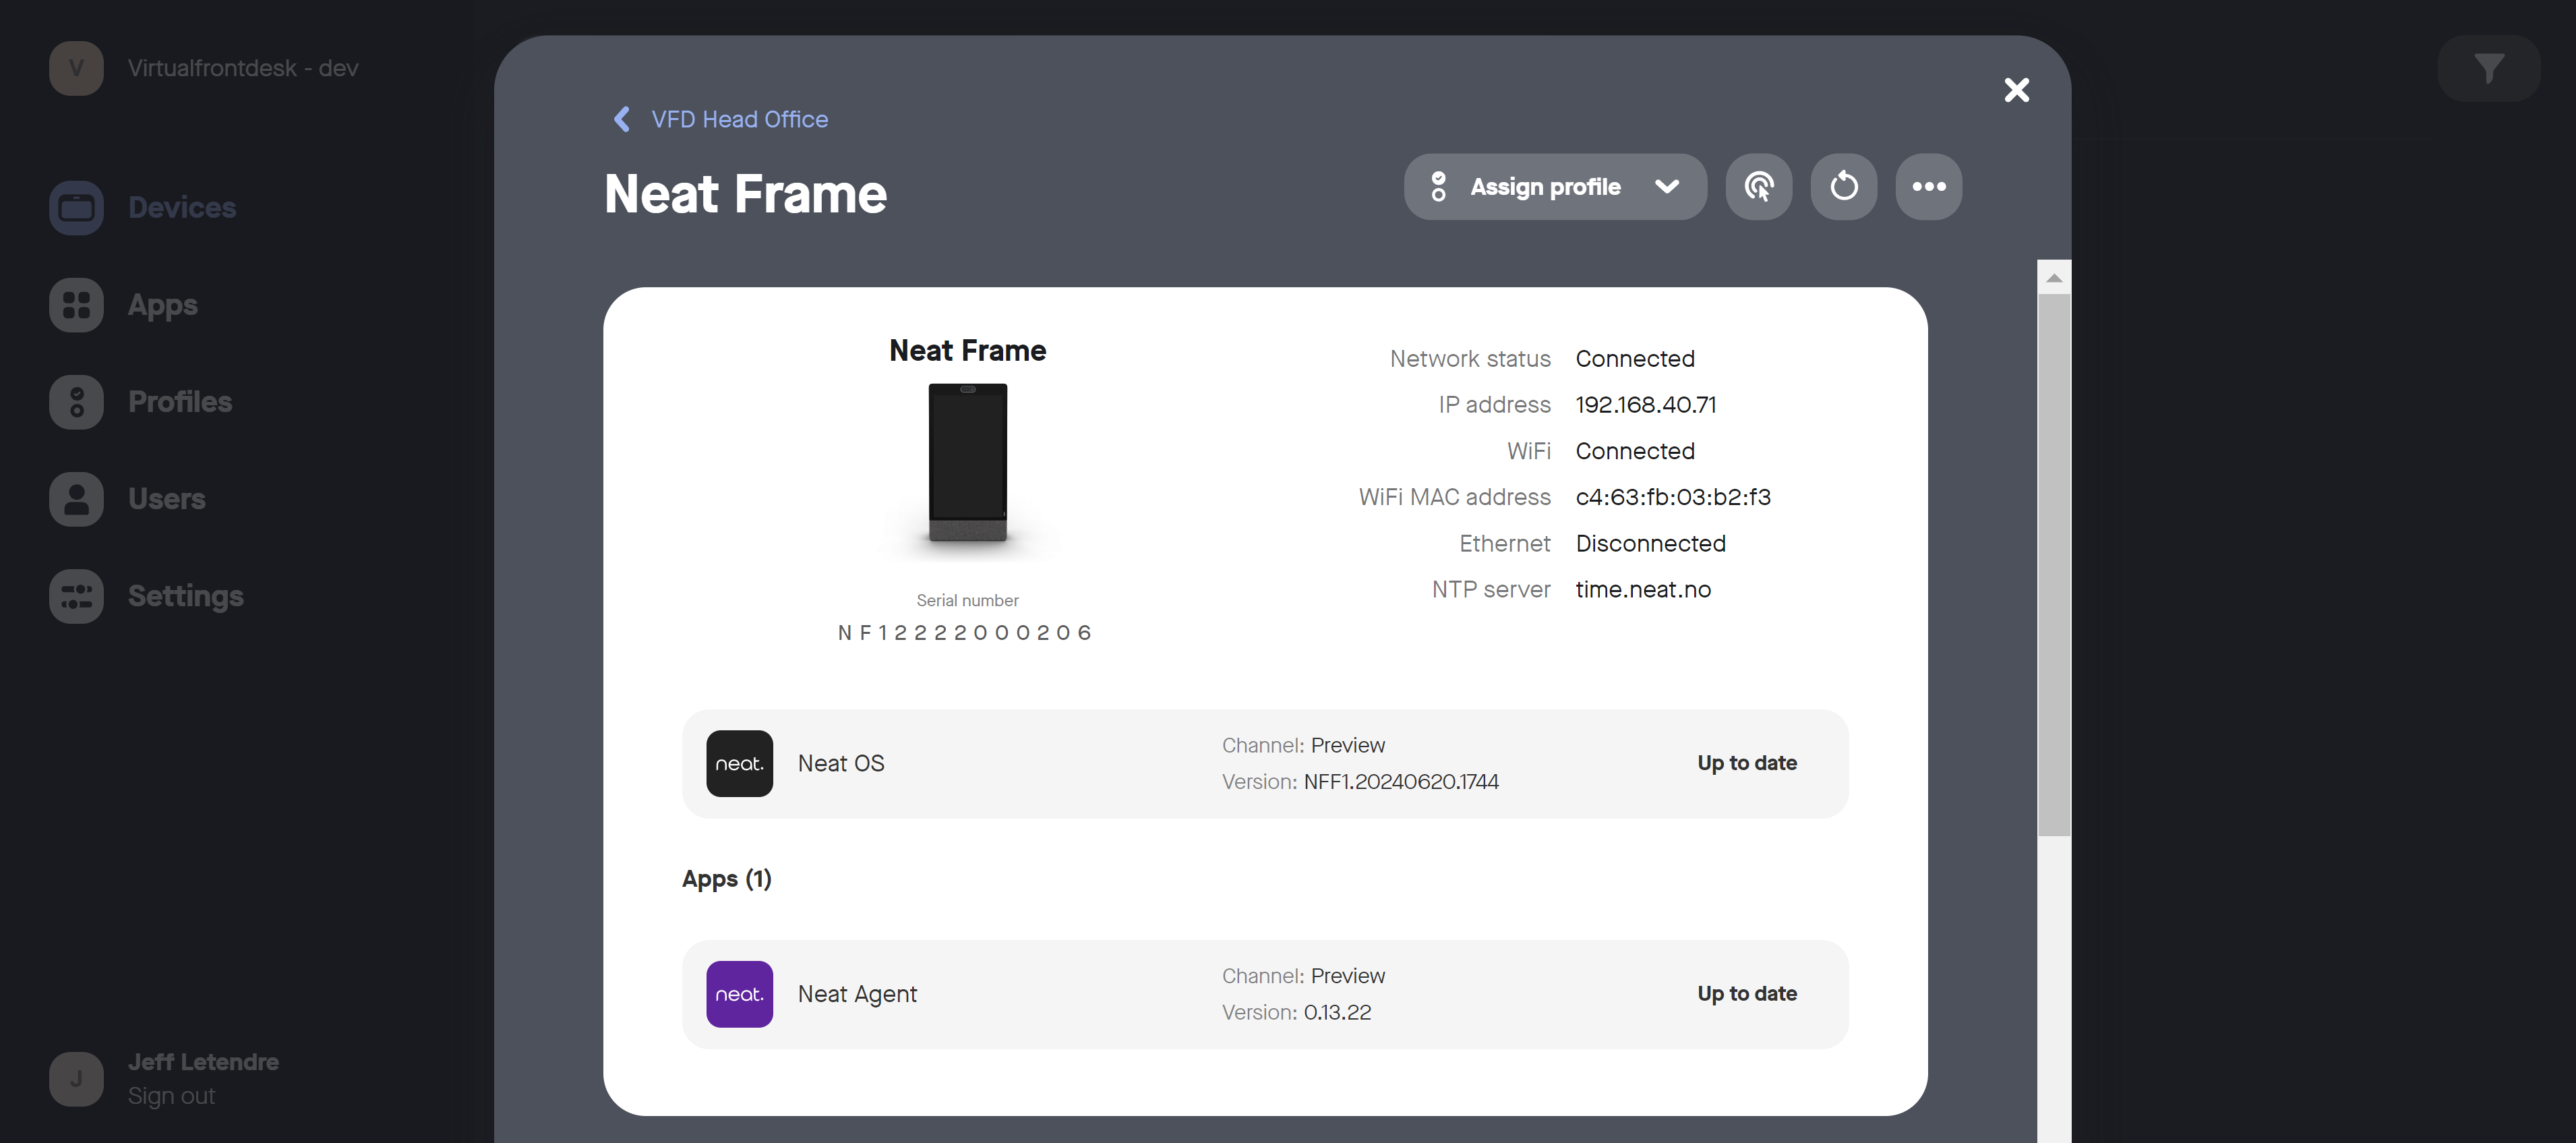2576x1143 pixels.
Task: Click the Network status Connected value
Action: [x=1635, y=359]
